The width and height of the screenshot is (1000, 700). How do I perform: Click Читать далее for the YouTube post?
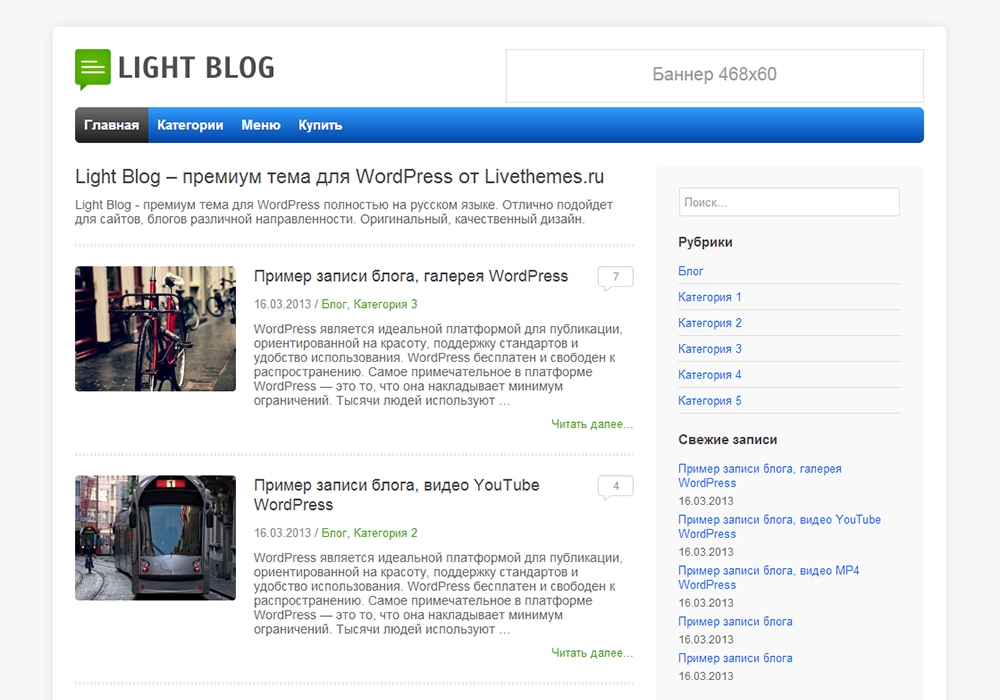coord(592,653)
